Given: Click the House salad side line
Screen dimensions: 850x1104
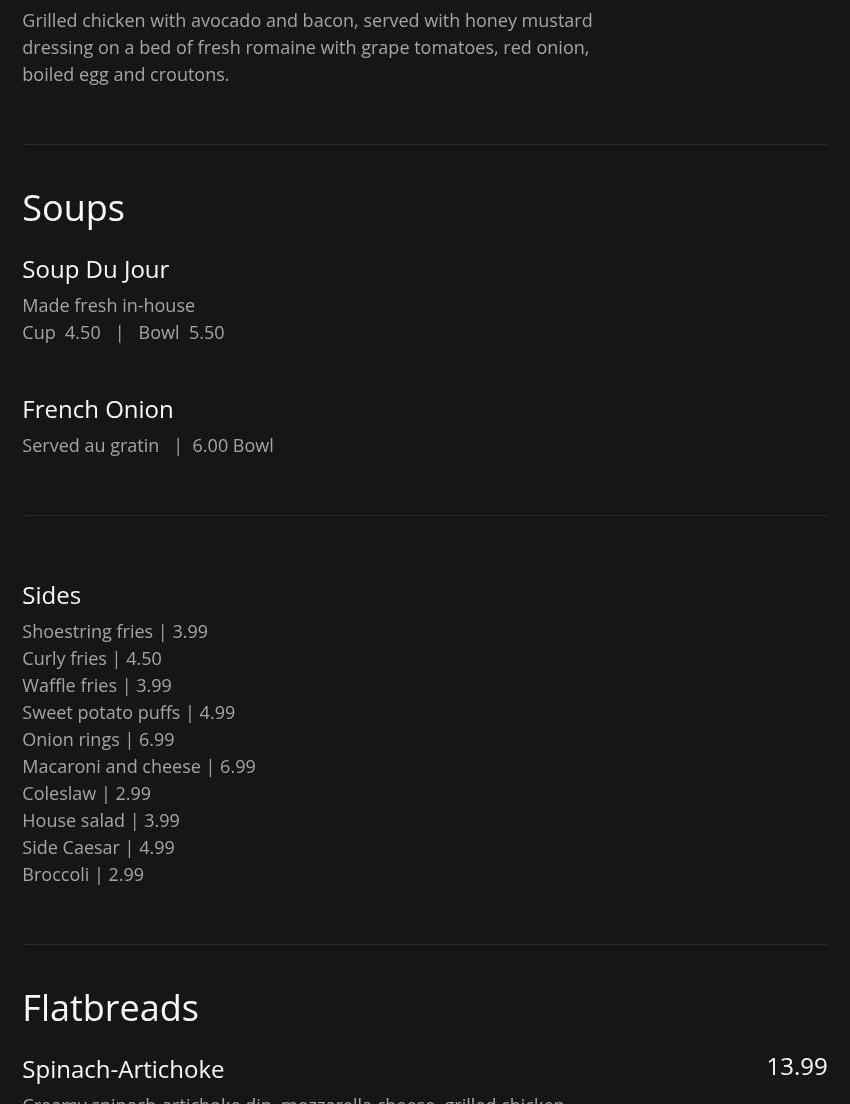Looking at the screenshot, I should tap(101, 821).
